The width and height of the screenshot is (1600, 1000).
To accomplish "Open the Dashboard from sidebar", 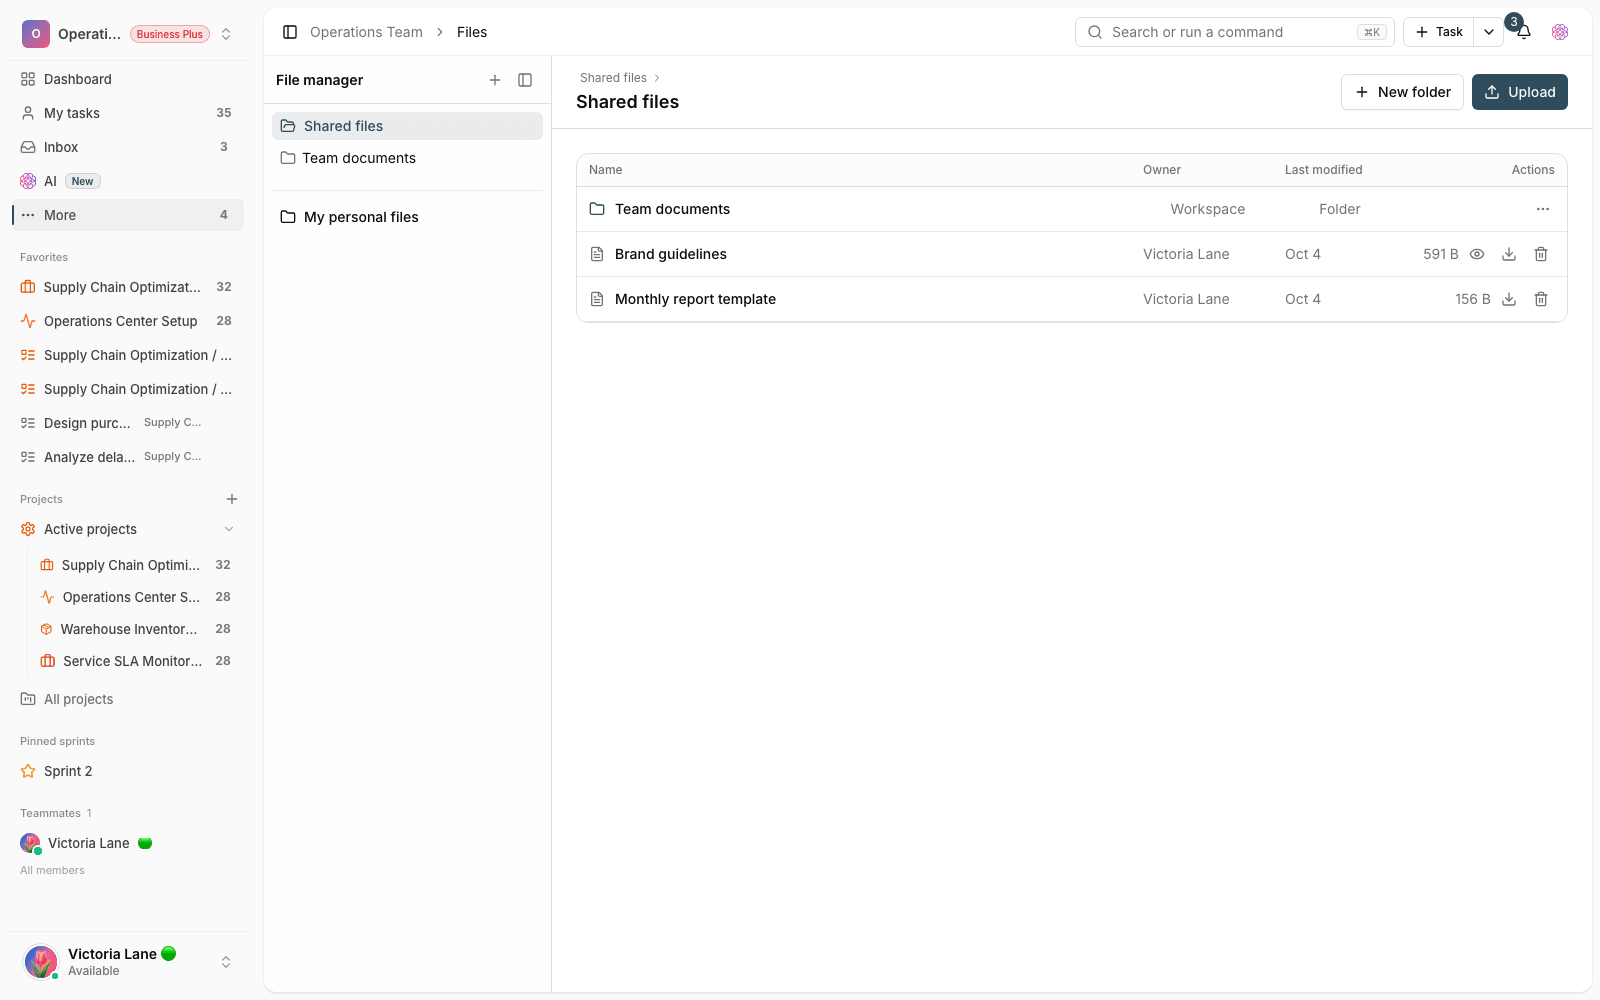I will click(128, 79).
